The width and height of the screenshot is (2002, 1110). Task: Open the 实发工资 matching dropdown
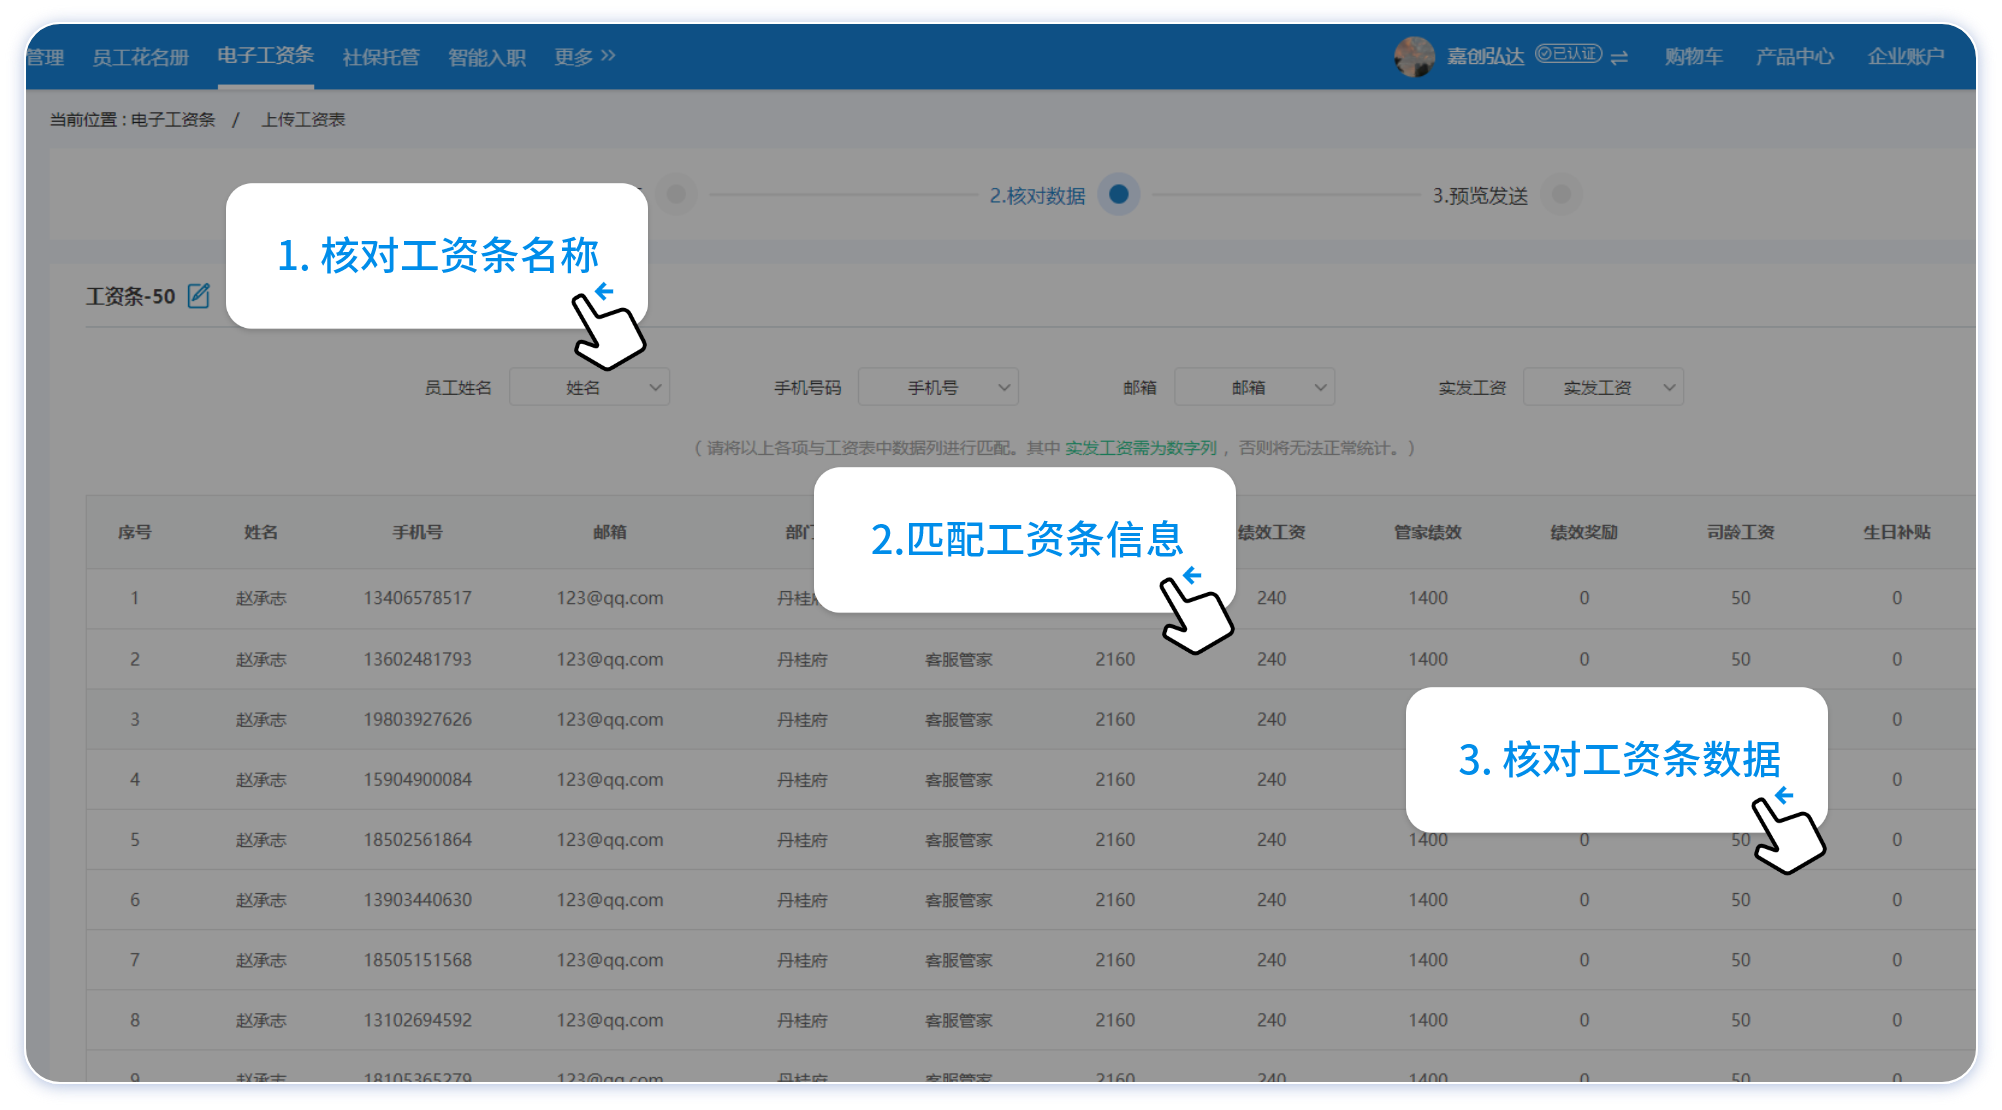click(x=1603, y=387)
